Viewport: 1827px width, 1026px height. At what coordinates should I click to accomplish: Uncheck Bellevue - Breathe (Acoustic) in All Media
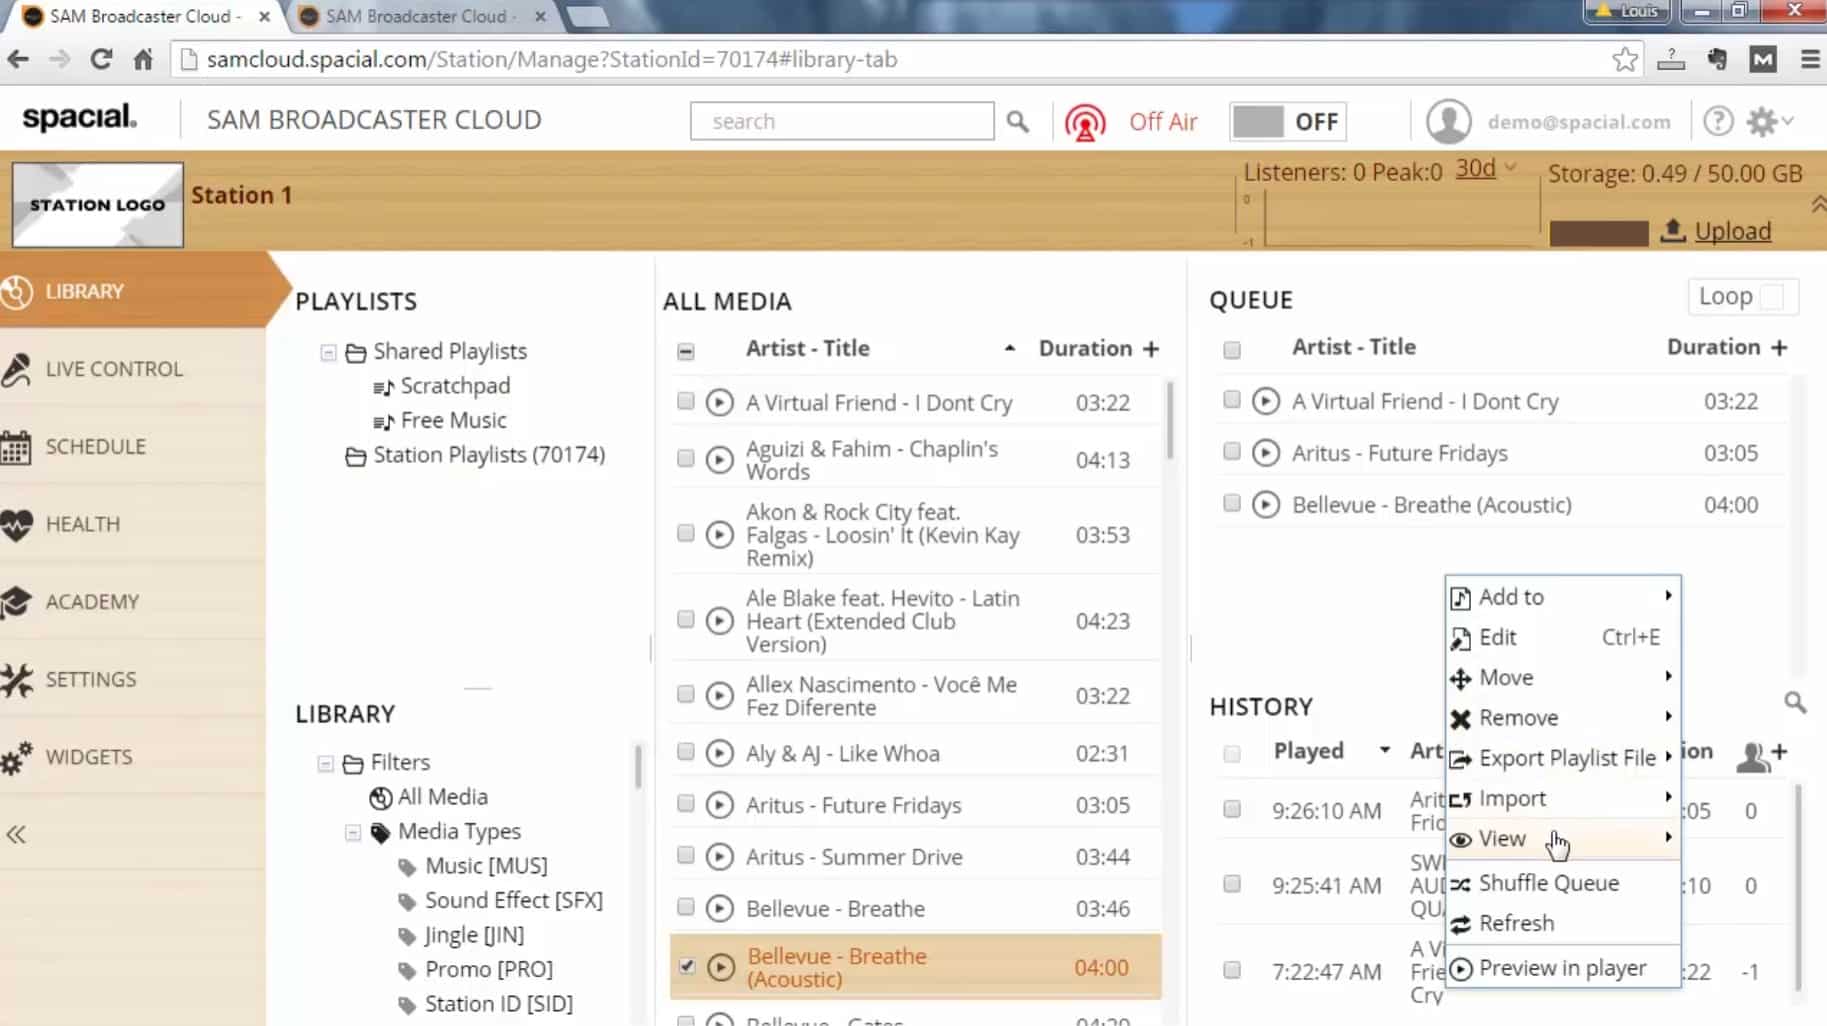pos(687,966)
